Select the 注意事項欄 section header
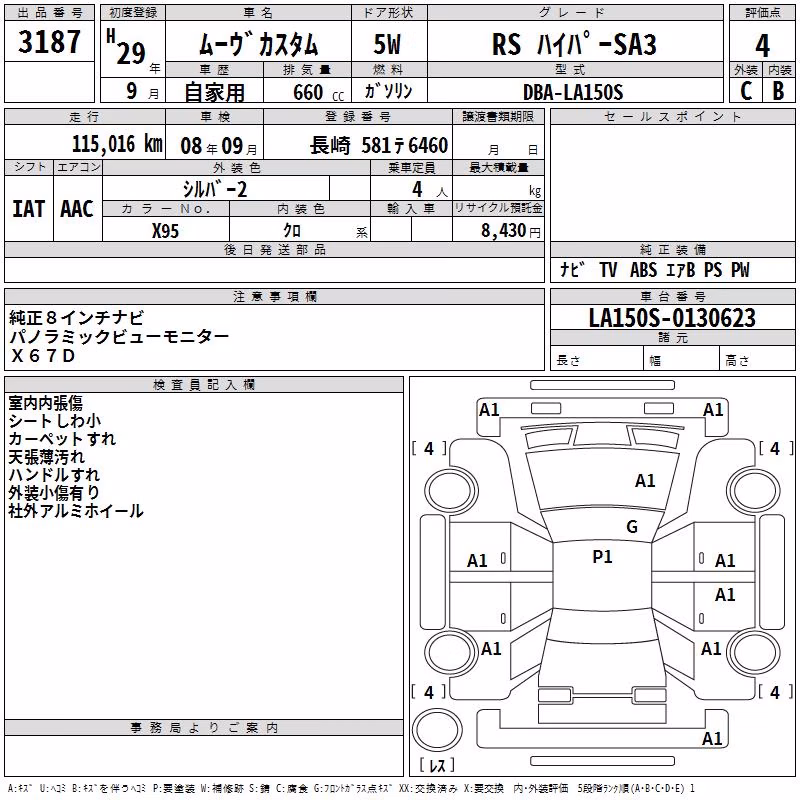800x800 pixels. (274, 296)
